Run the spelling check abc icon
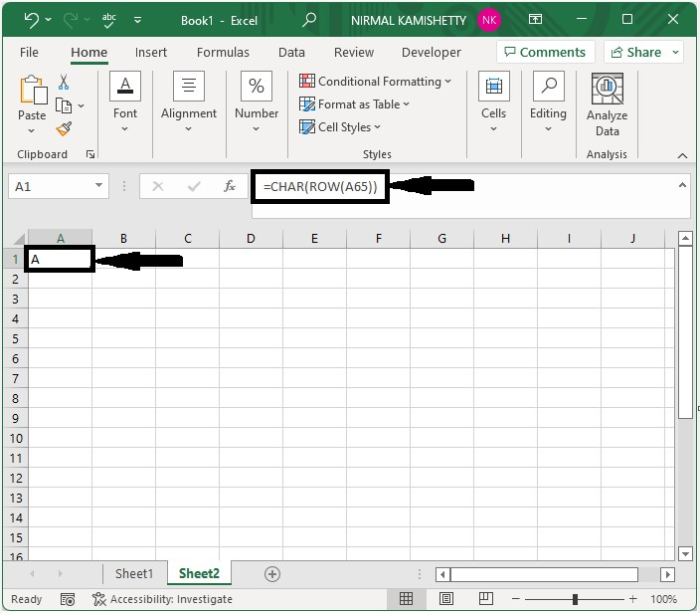The image size is (700, 613). (x=109, y=20)
